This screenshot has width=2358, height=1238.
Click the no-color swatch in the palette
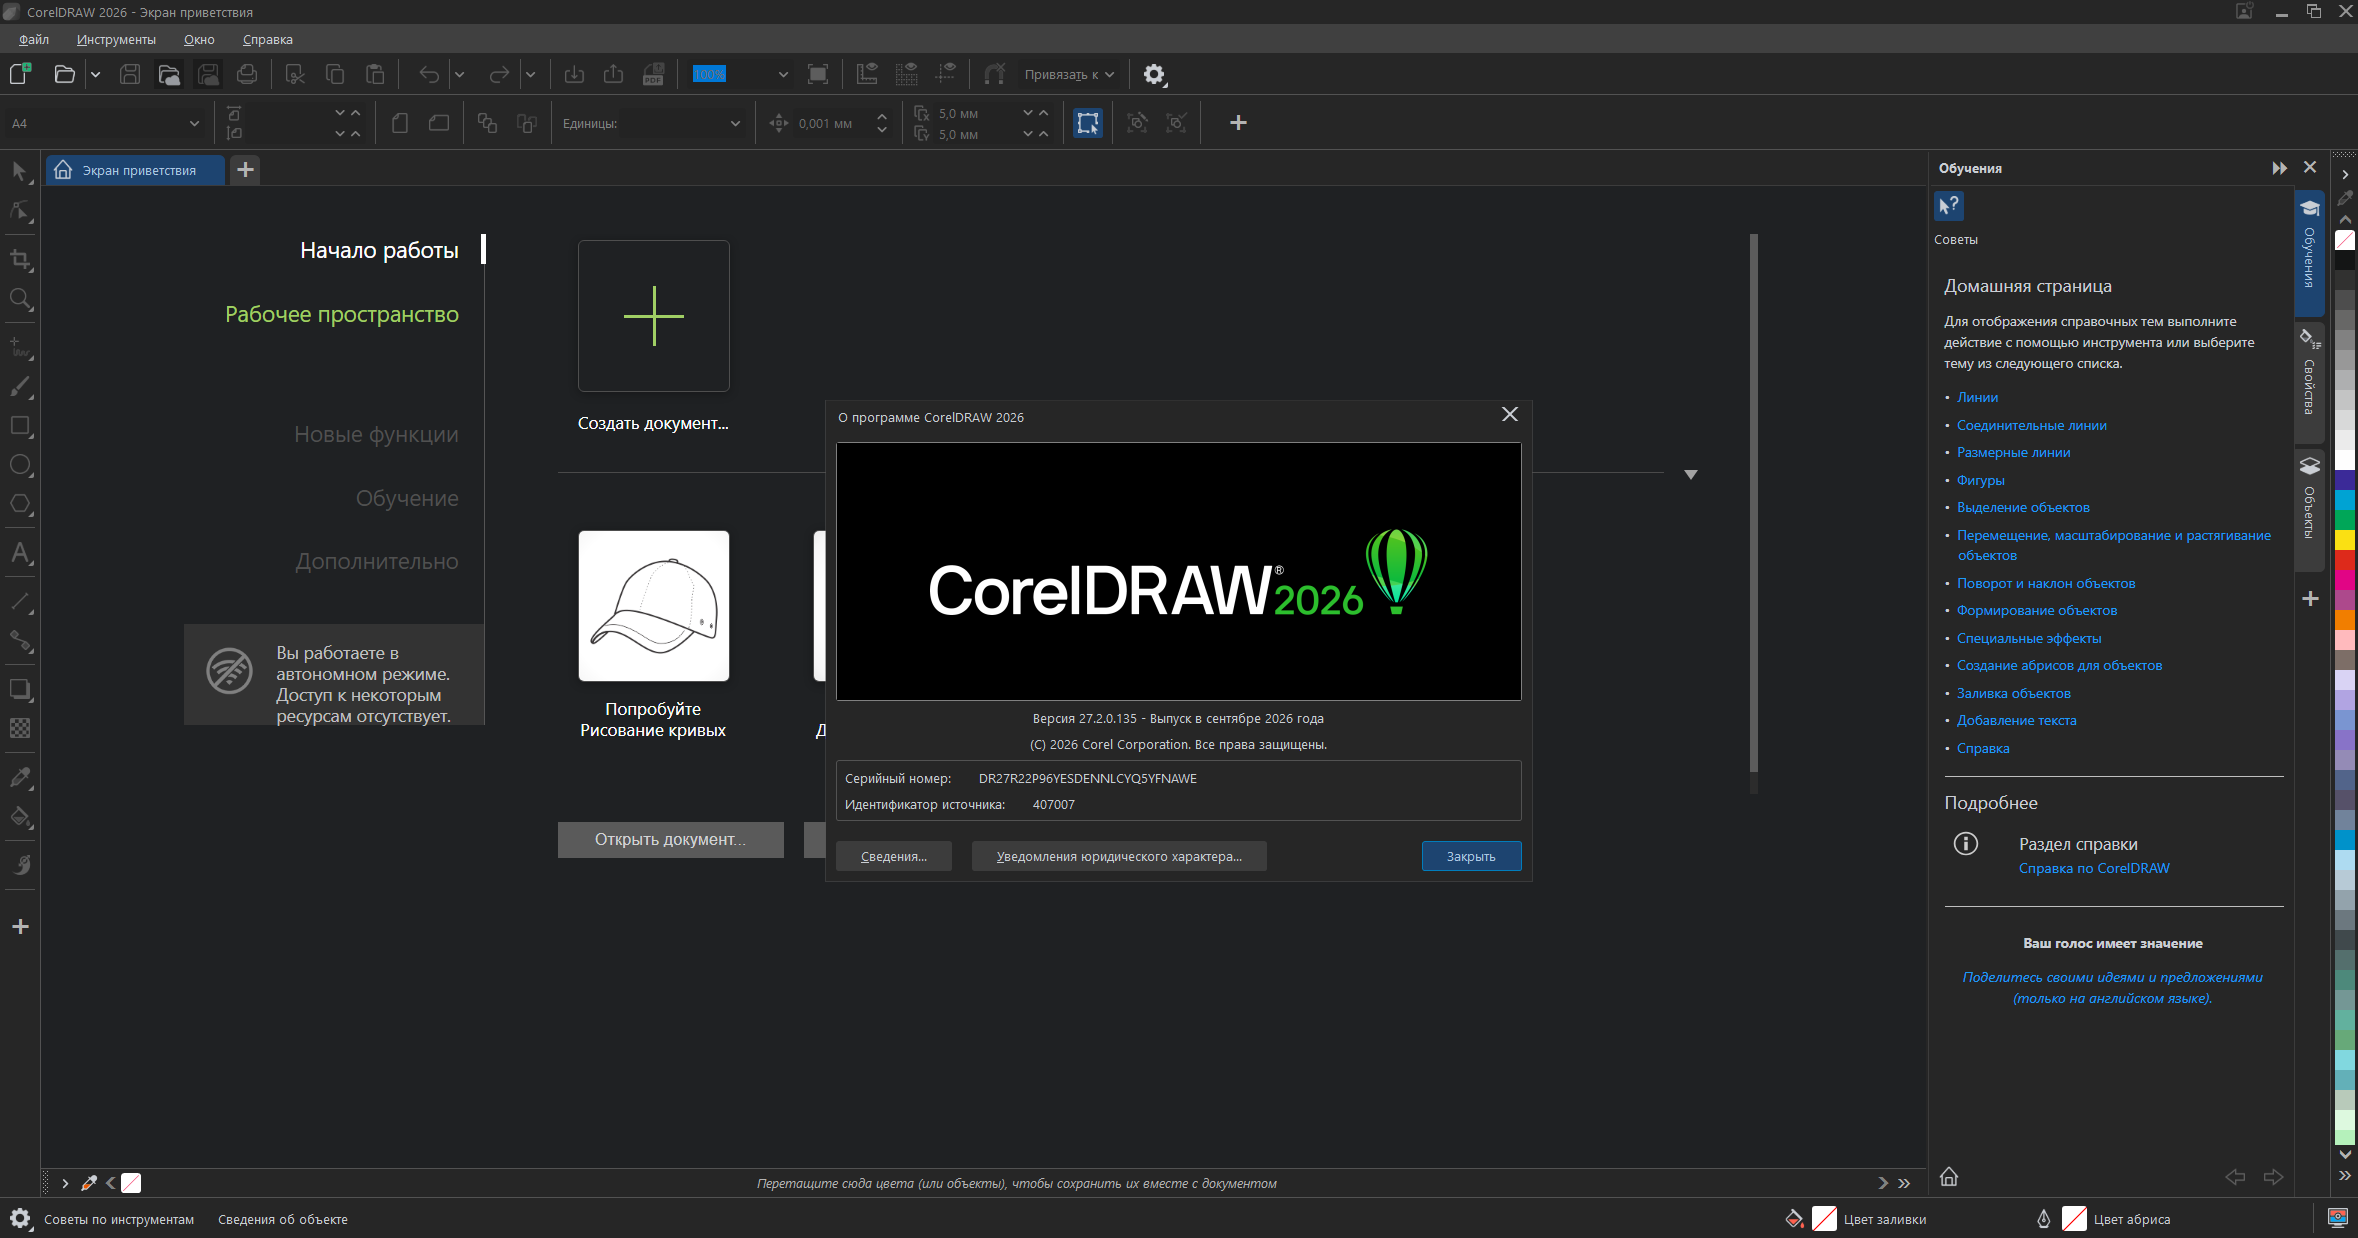tap(2345, 240)
